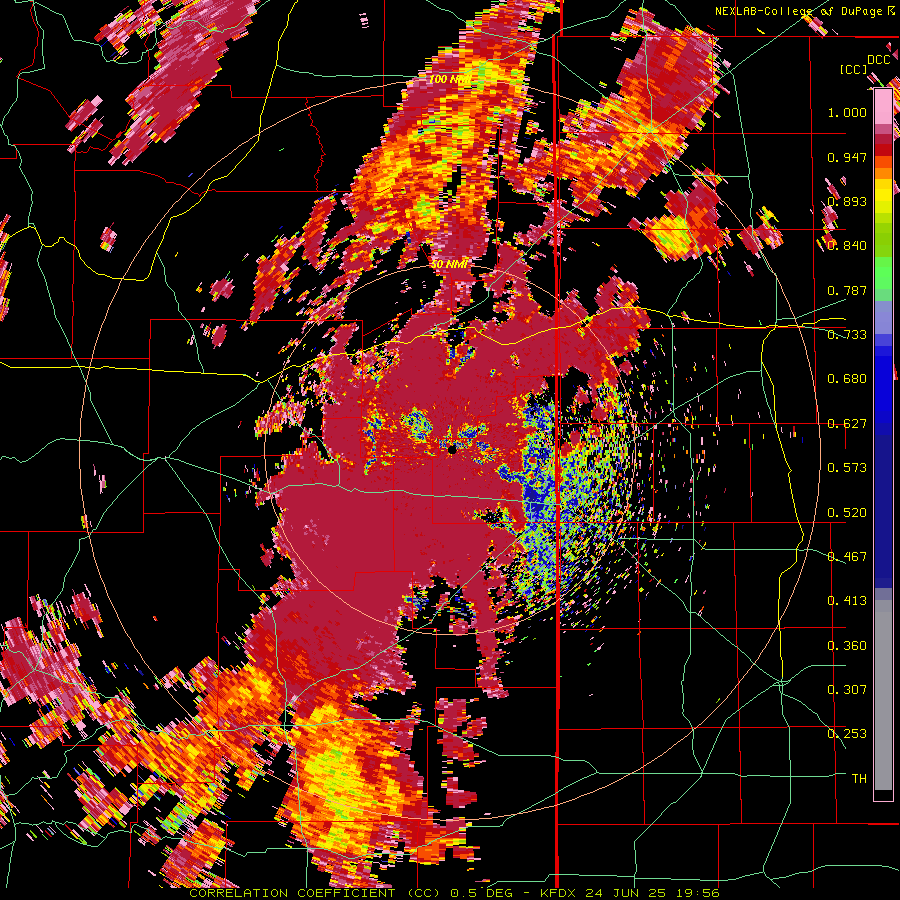Image resolution: width=900 pixels, height=900 pixels.
Task: Click the 0.733 scale value
Action: pos(847,335)
